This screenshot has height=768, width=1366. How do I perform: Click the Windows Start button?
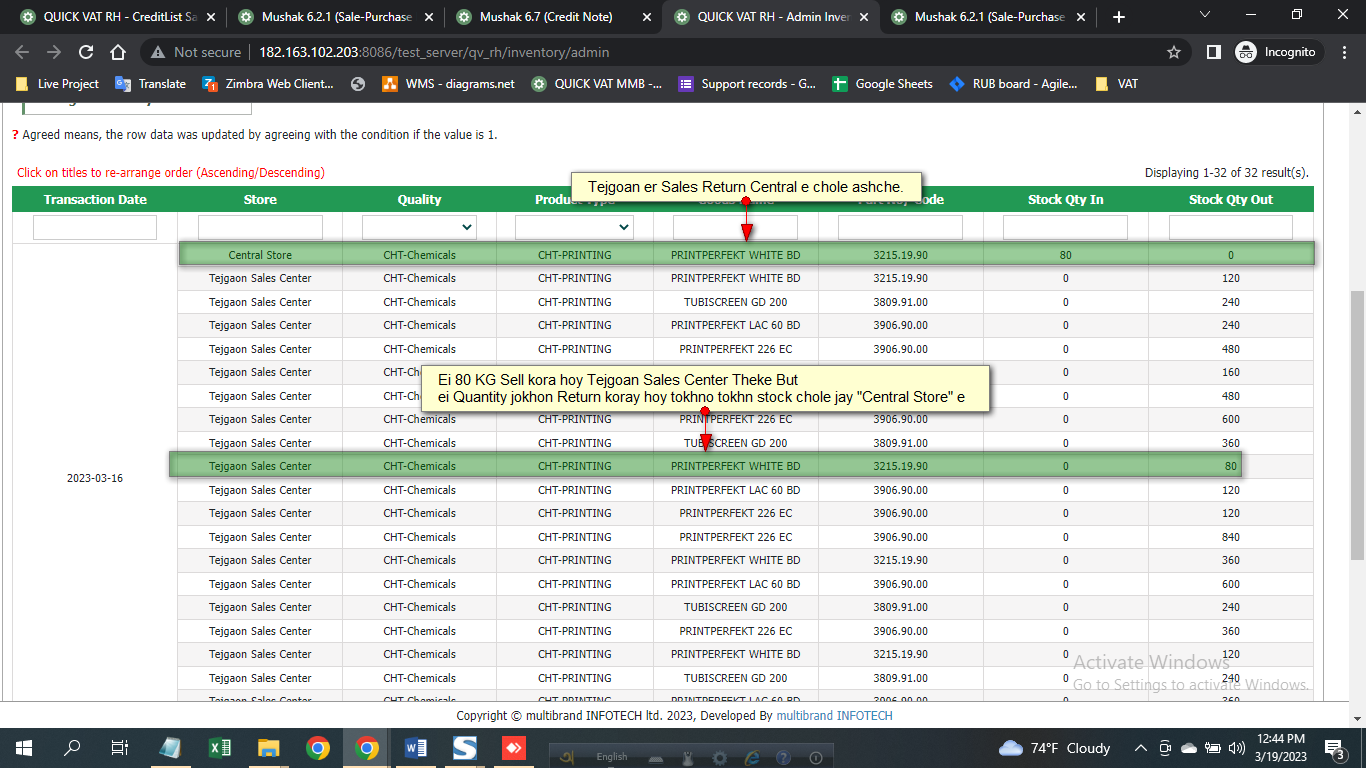click(x=23, y=747)
